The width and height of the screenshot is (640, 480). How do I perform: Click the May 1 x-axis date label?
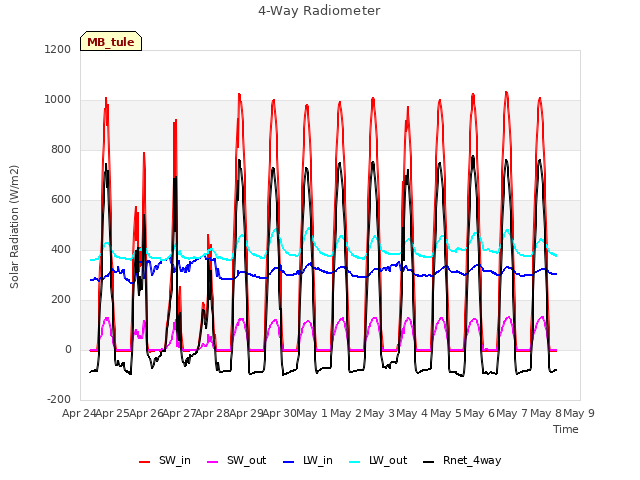[312, 413]
